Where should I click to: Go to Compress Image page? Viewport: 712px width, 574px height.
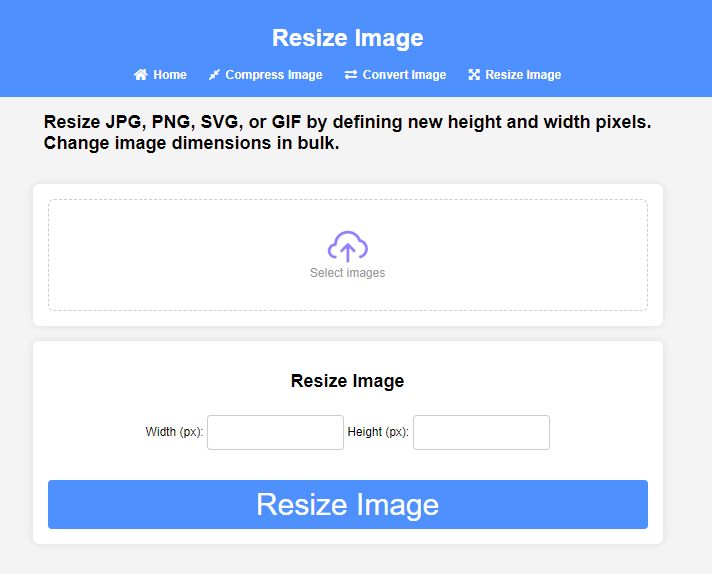coord(266,74)
